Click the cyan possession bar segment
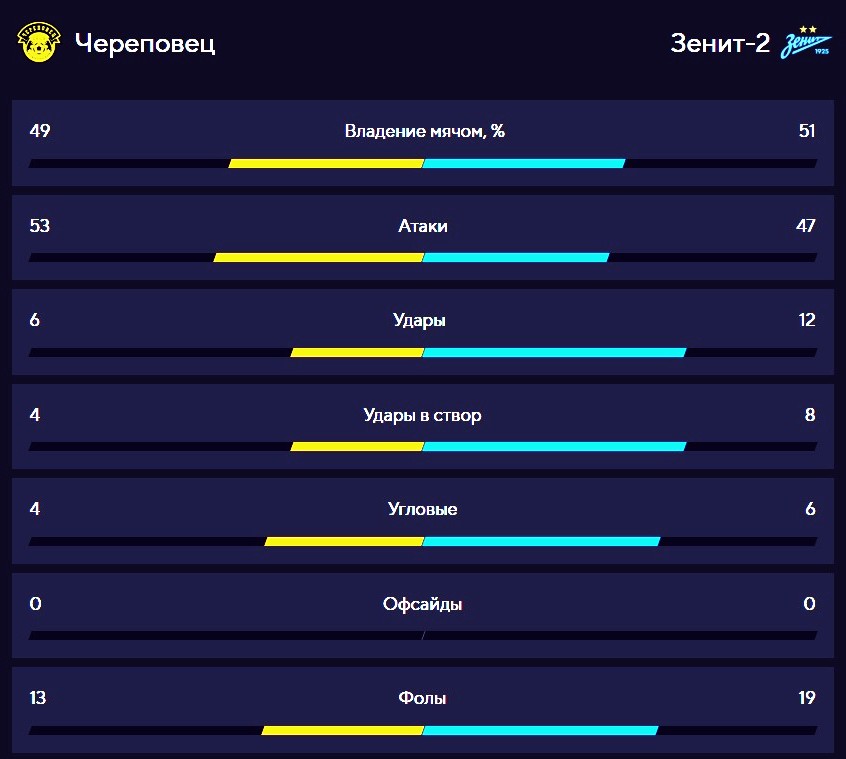This screenshot has height=759, width=846. coord(524,163)
